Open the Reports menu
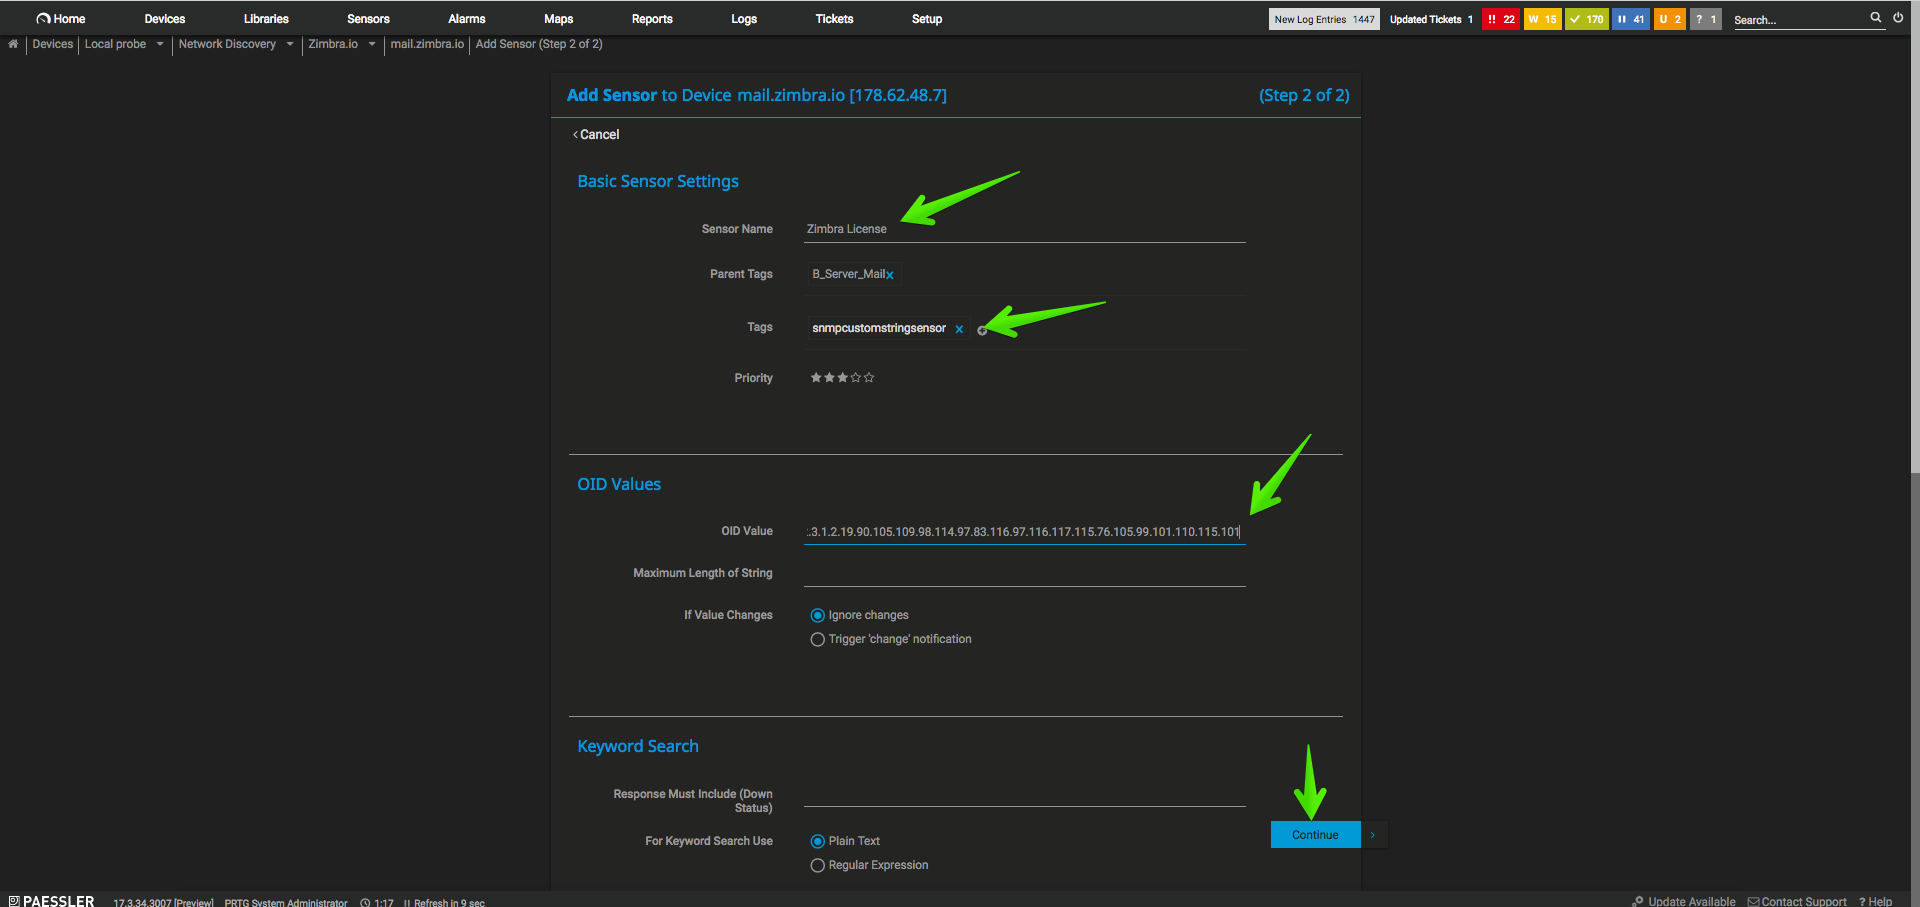 [652, 19]
